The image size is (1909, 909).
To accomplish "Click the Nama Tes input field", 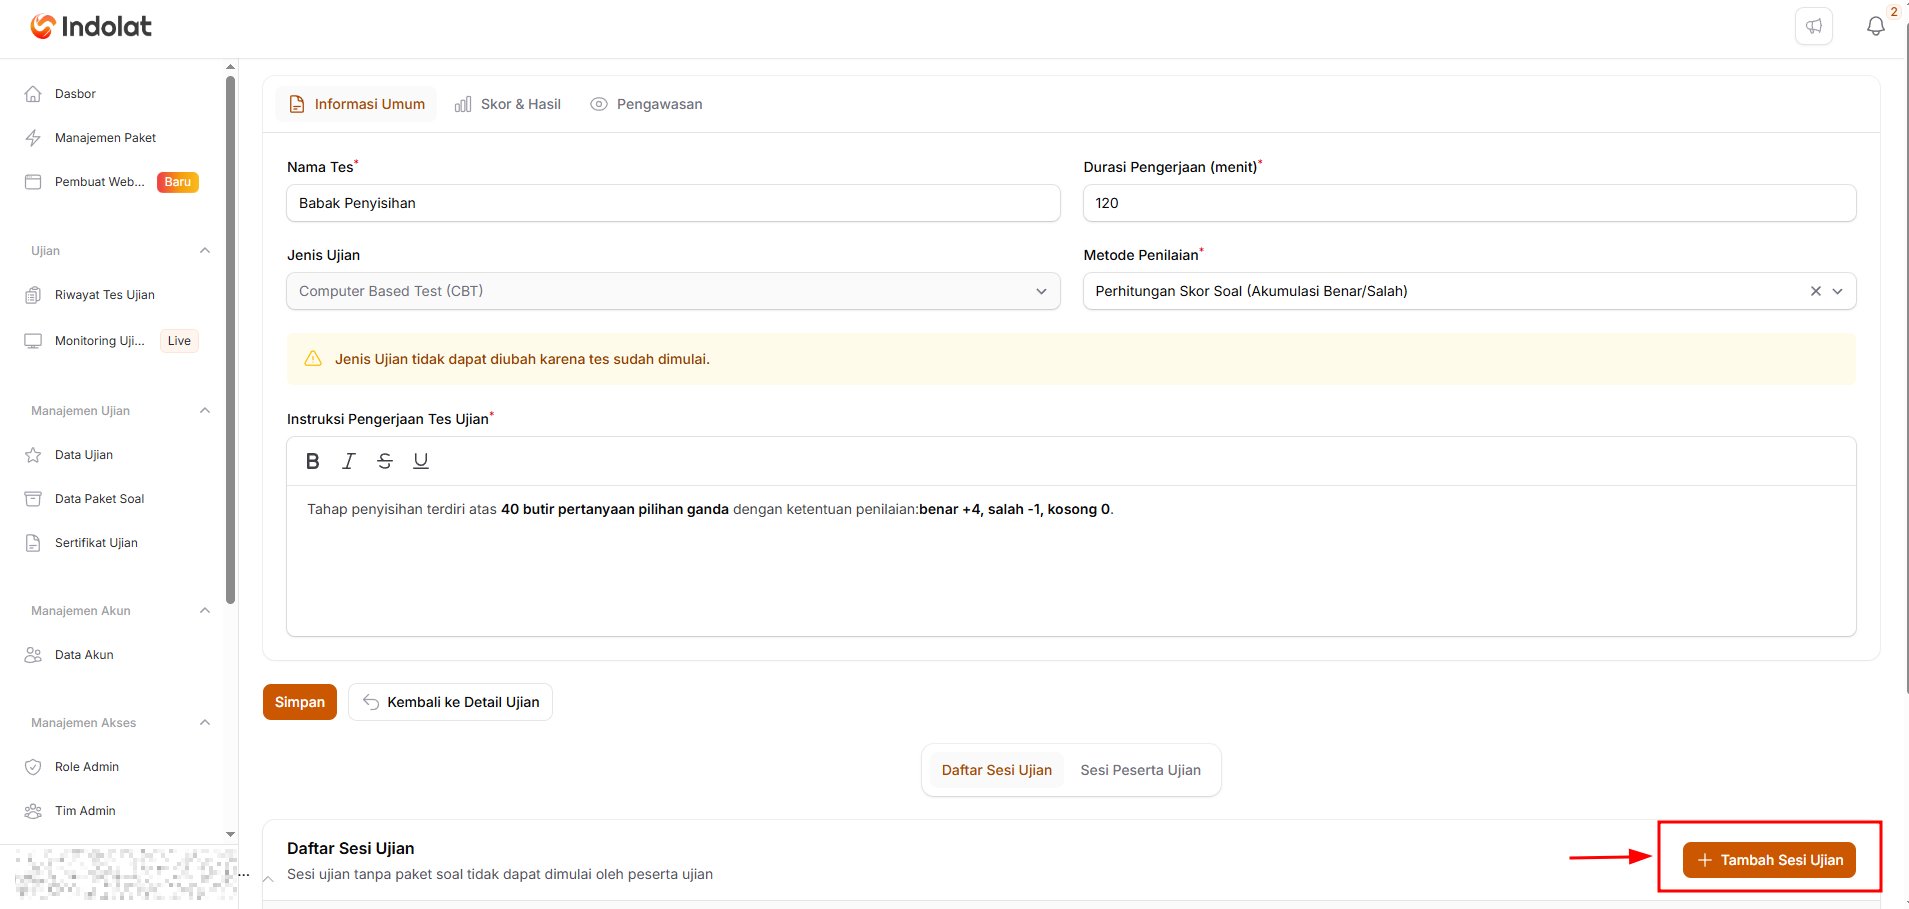I will pyautogui.click(x=673, y=203).
